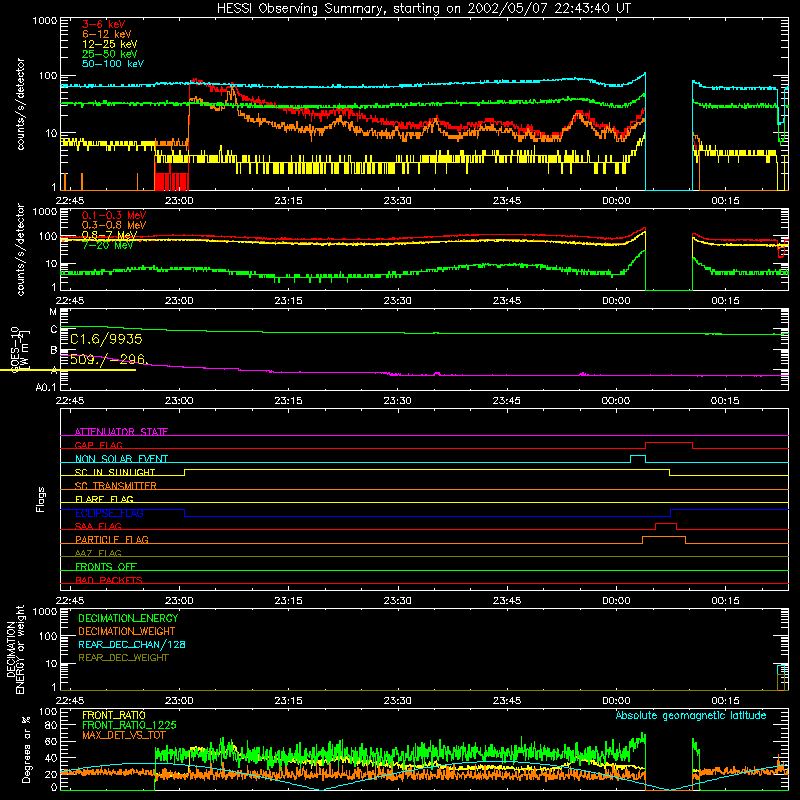Click the REAR_DEC_CHAN/128 legend label

[x=132, y=644]
